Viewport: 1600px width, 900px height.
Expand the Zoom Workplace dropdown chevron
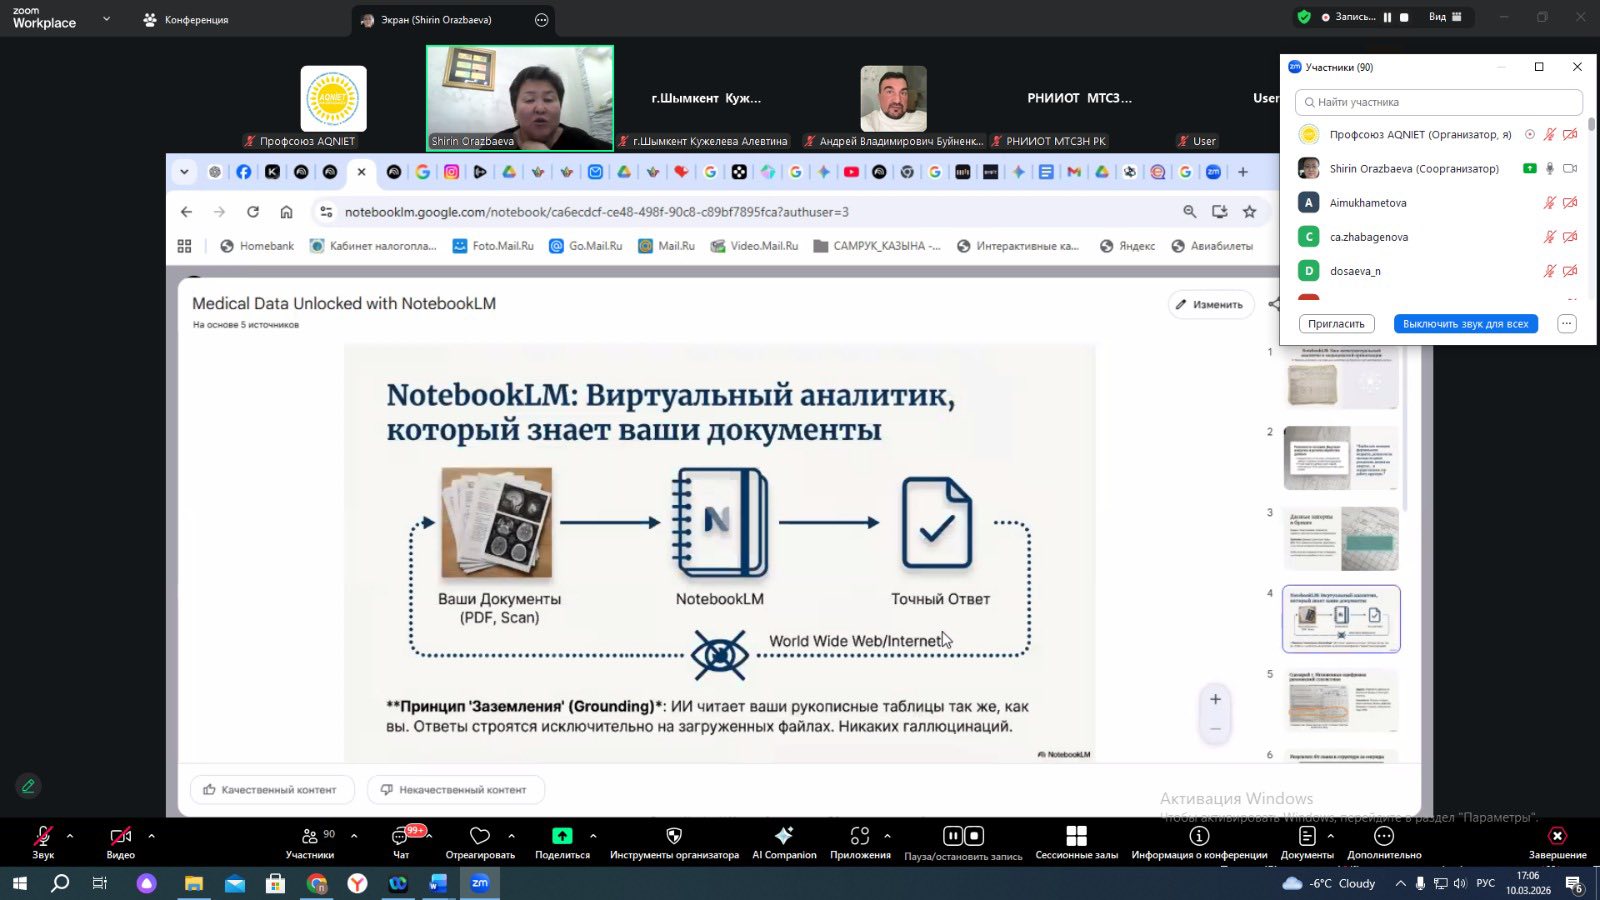coord(106,19)
